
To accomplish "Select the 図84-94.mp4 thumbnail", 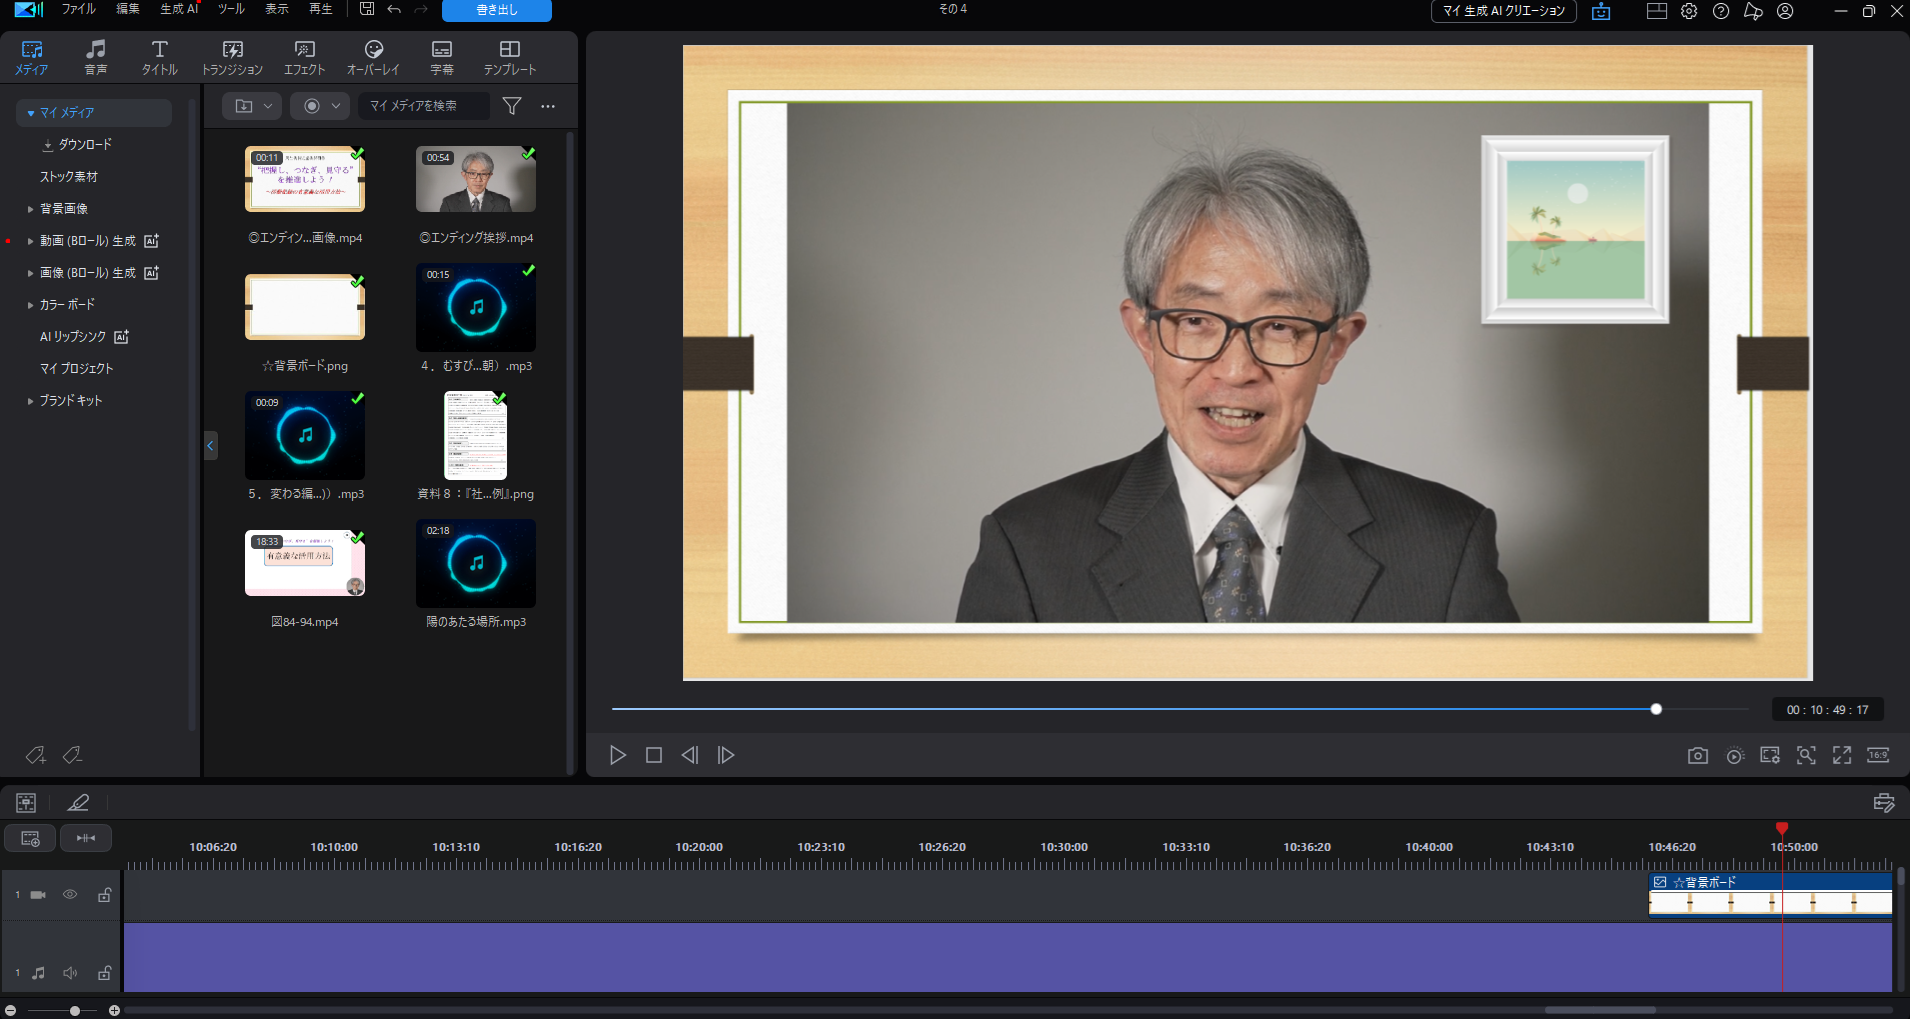I will pyautogui.click(x=305, y=563).
